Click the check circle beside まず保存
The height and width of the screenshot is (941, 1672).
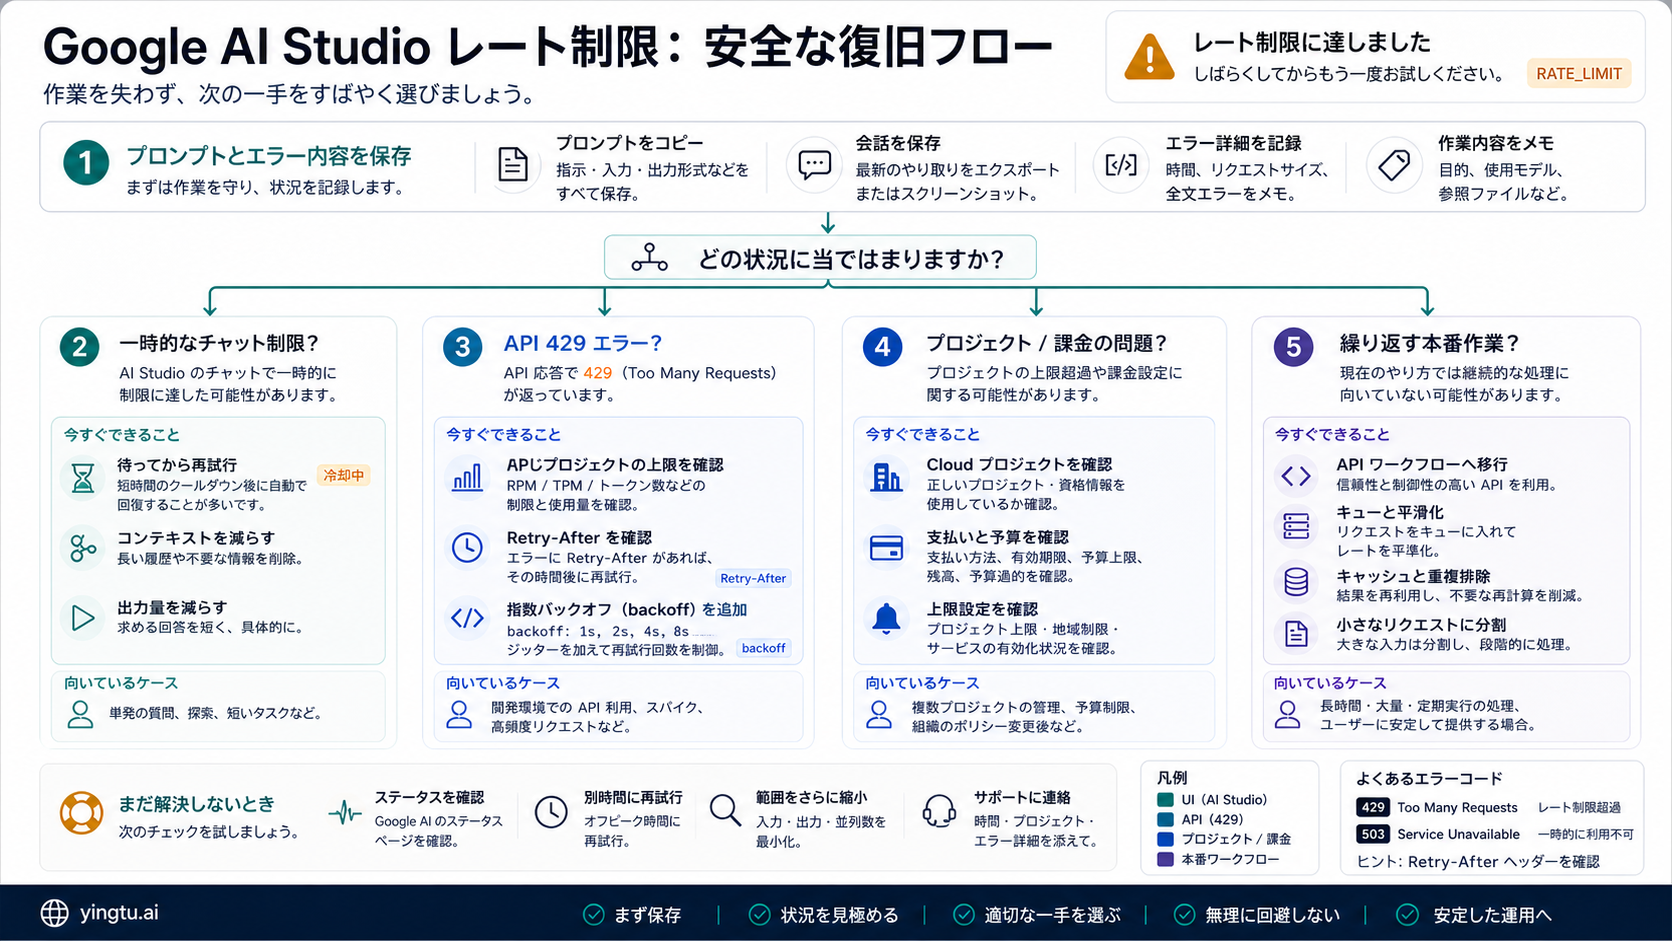point(594,914)
